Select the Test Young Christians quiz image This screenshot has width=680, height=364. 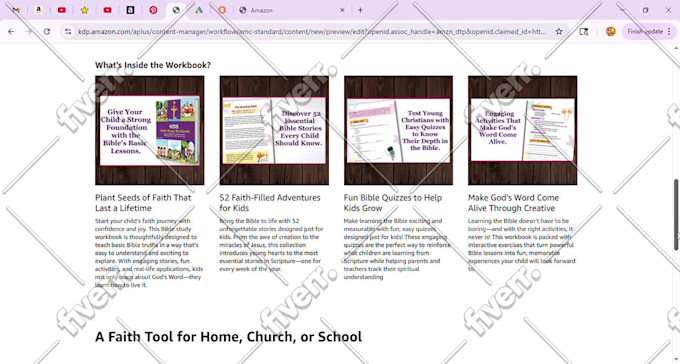pos(399,131)
